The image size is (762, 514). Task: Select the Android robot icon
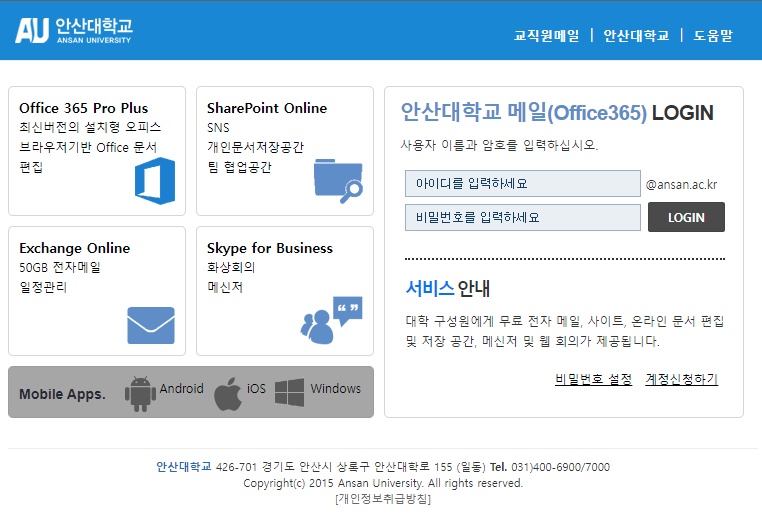coord(140,394)
